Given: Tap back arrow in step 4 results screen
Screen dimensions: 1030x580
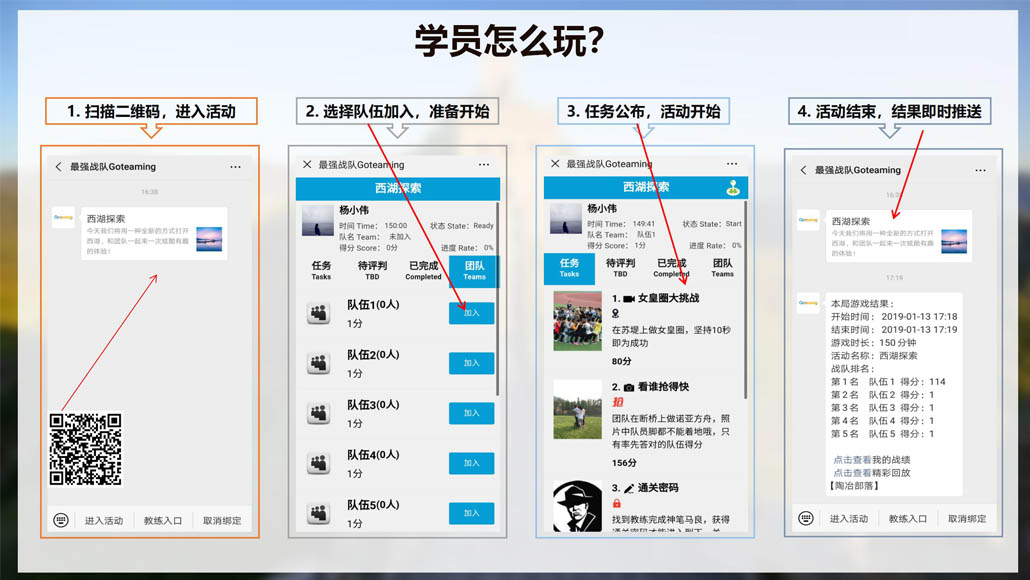Looking at the screenshot, I should click(803, 170).
